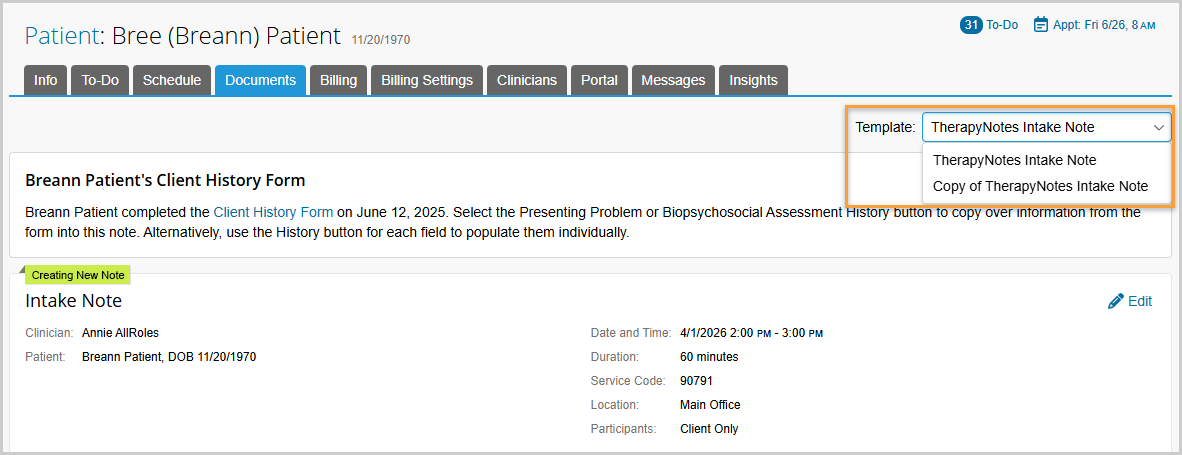Viewport: 1182px width, 455px height.
Task: Click the Client Only participants value
Action: tap(709, 429)
